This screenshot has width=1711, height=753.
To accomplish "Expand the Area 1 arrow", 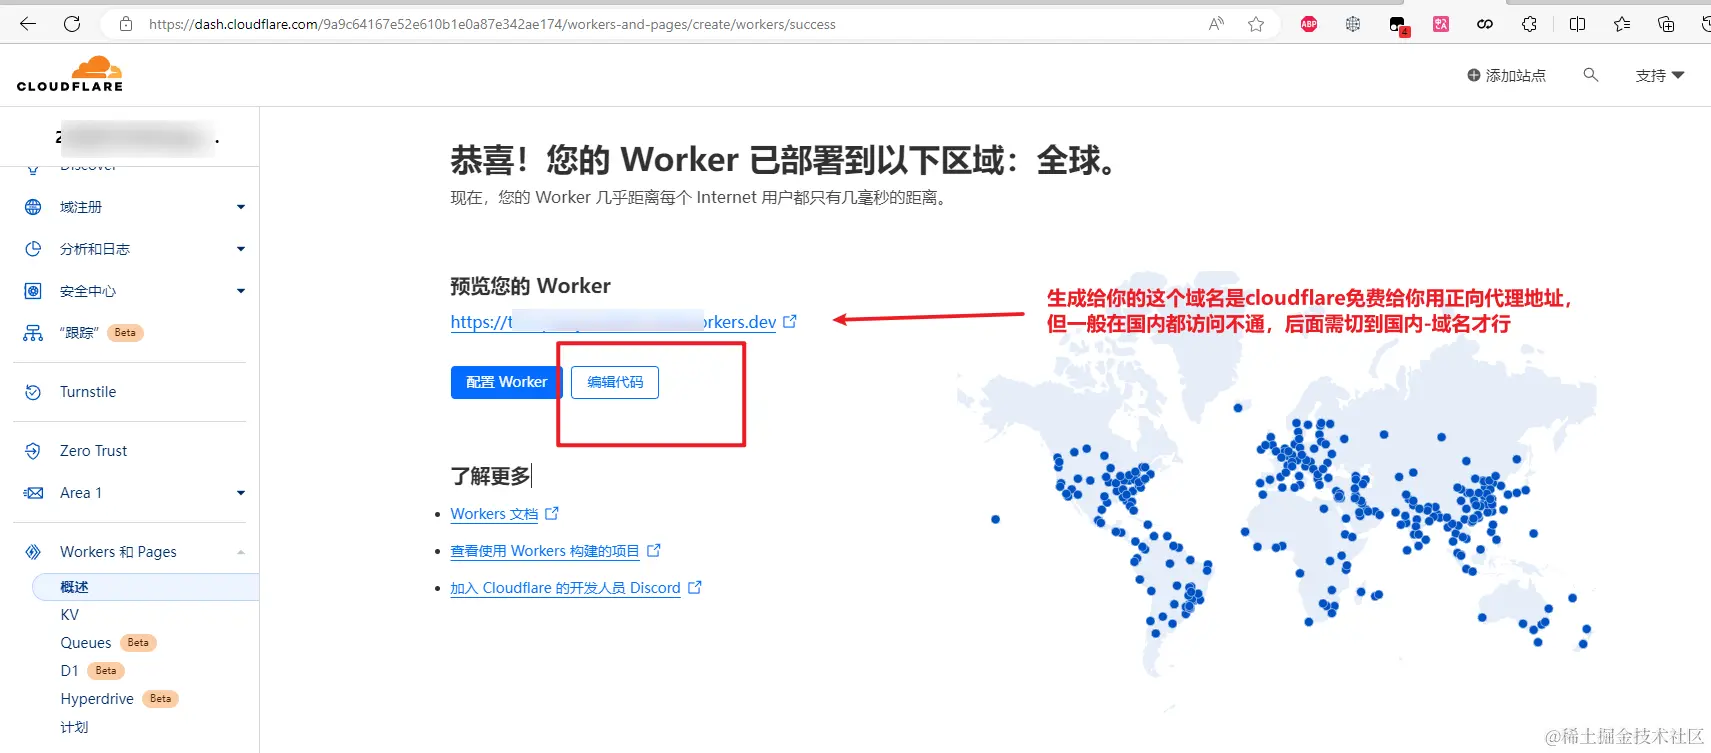I will tap(240, 493).
